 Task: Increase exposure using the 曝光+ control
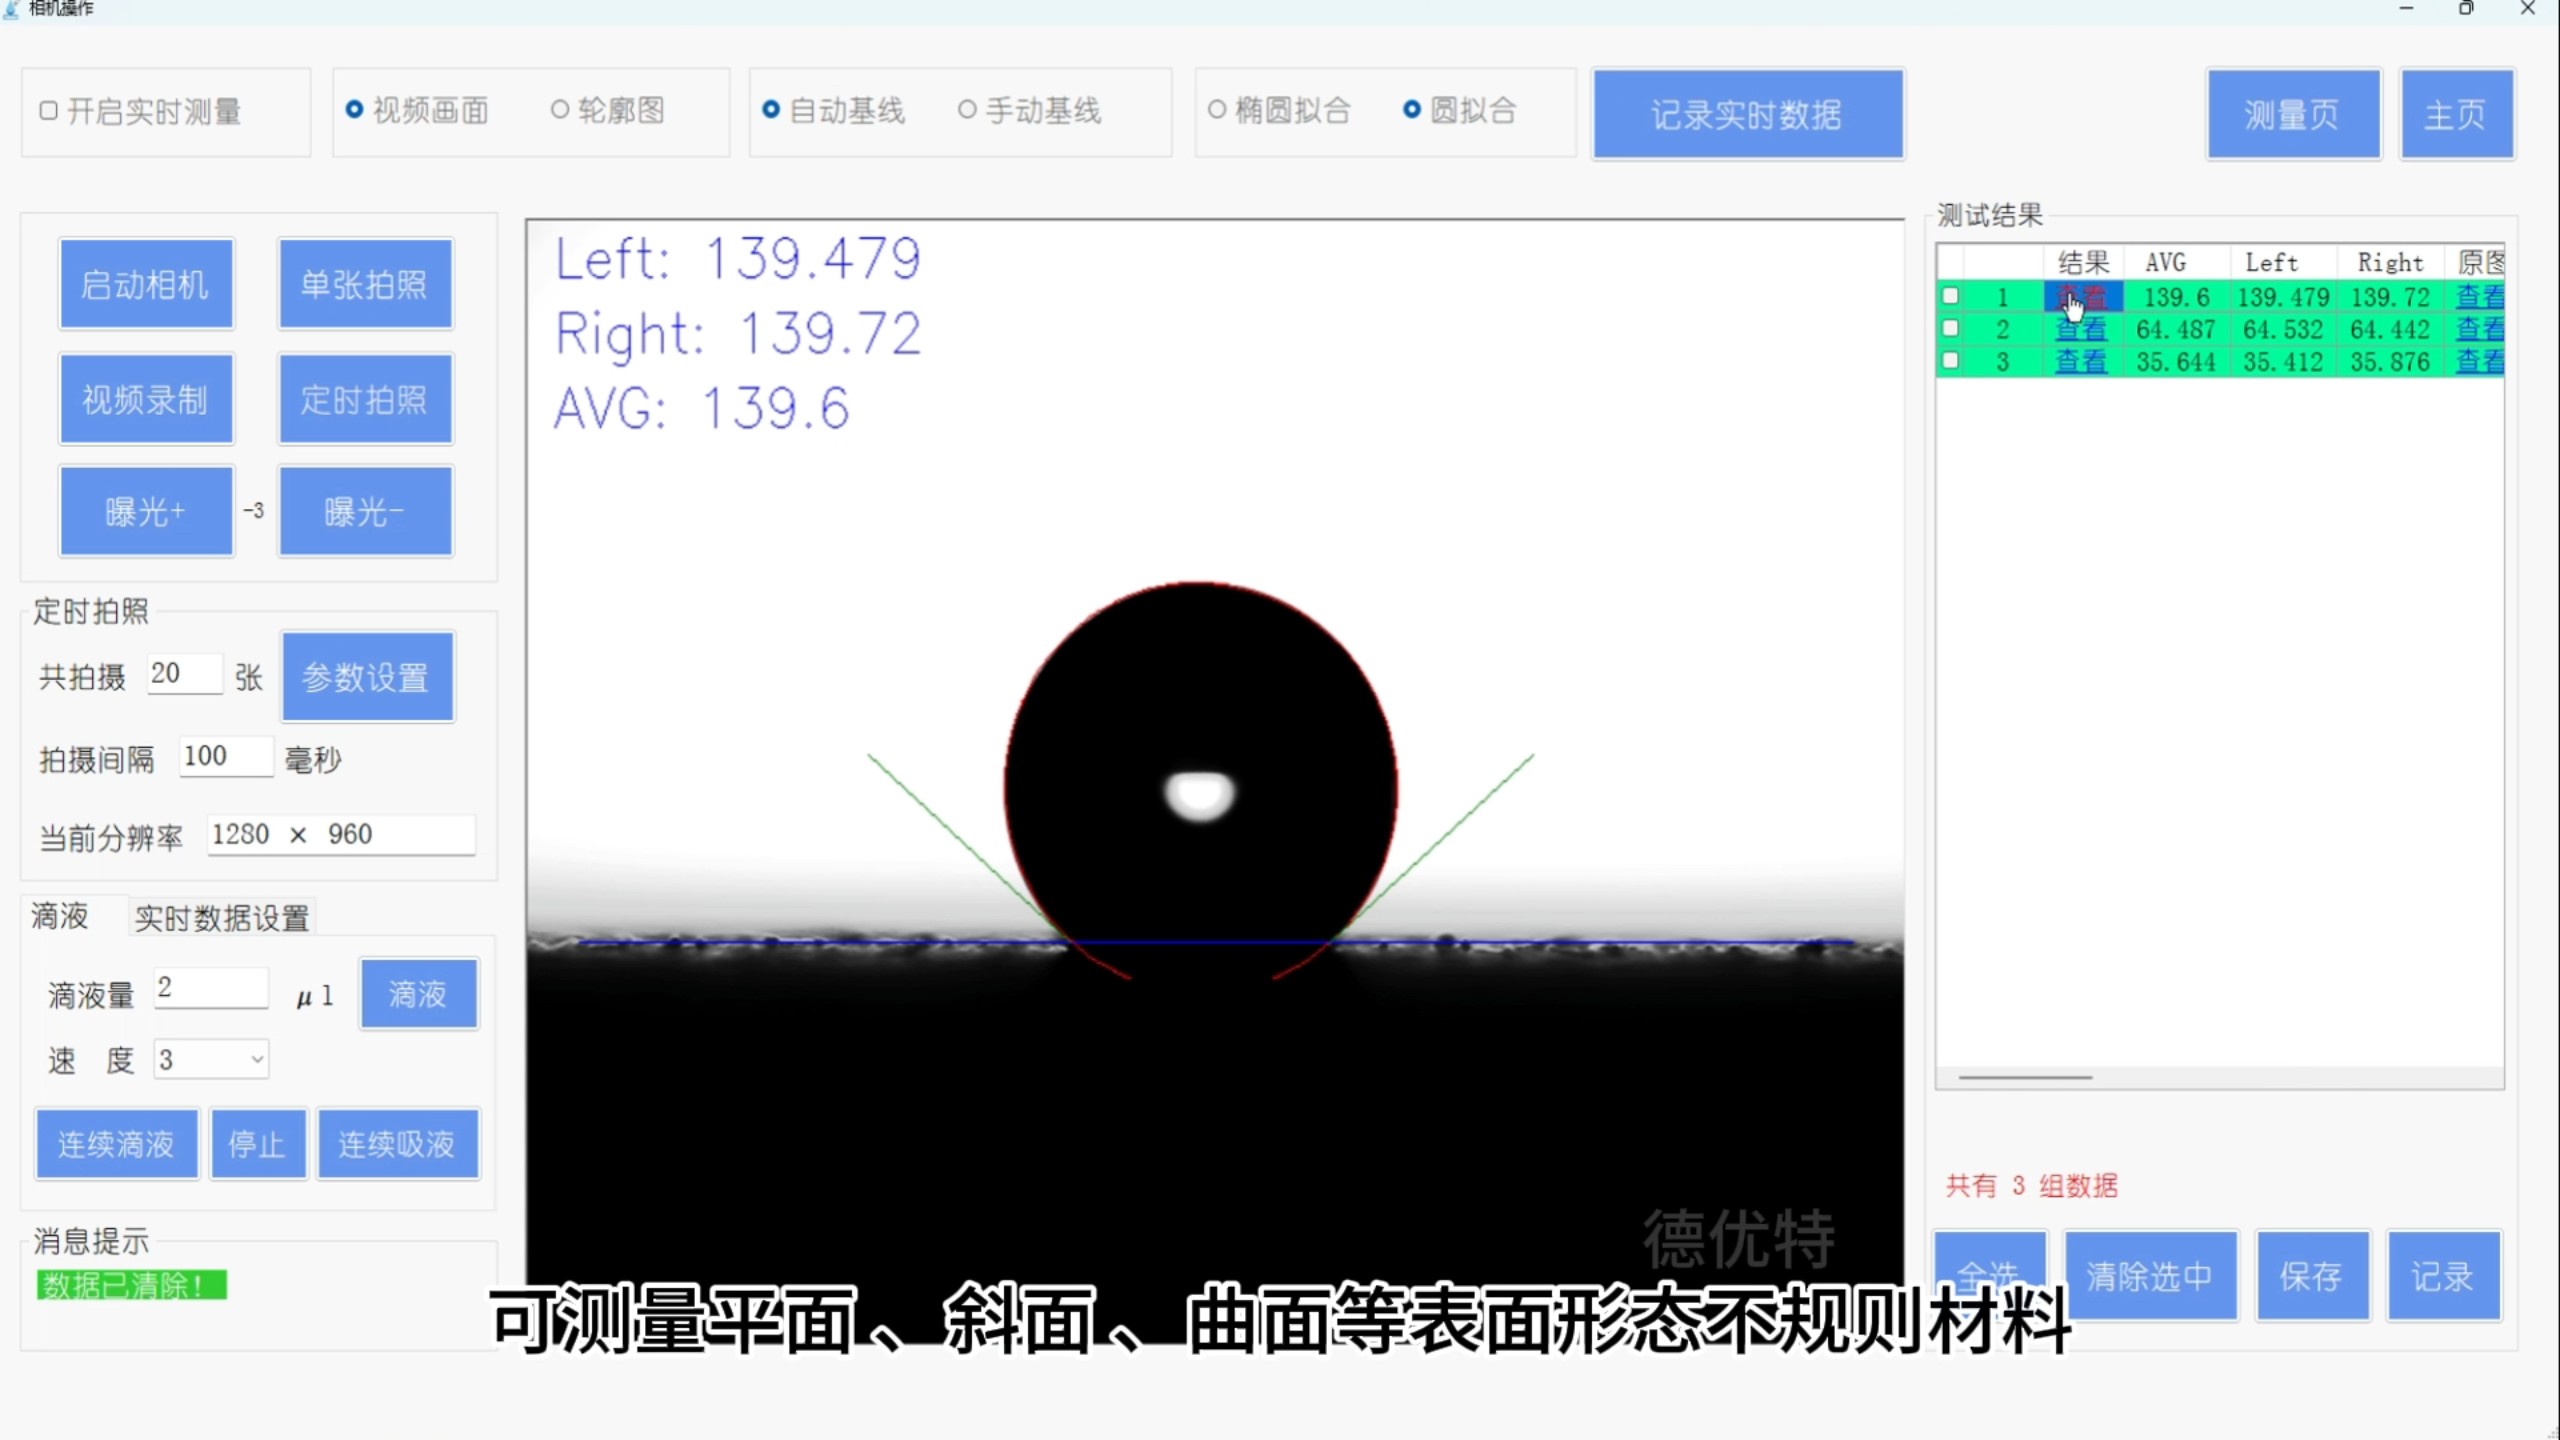pos(146,511)
